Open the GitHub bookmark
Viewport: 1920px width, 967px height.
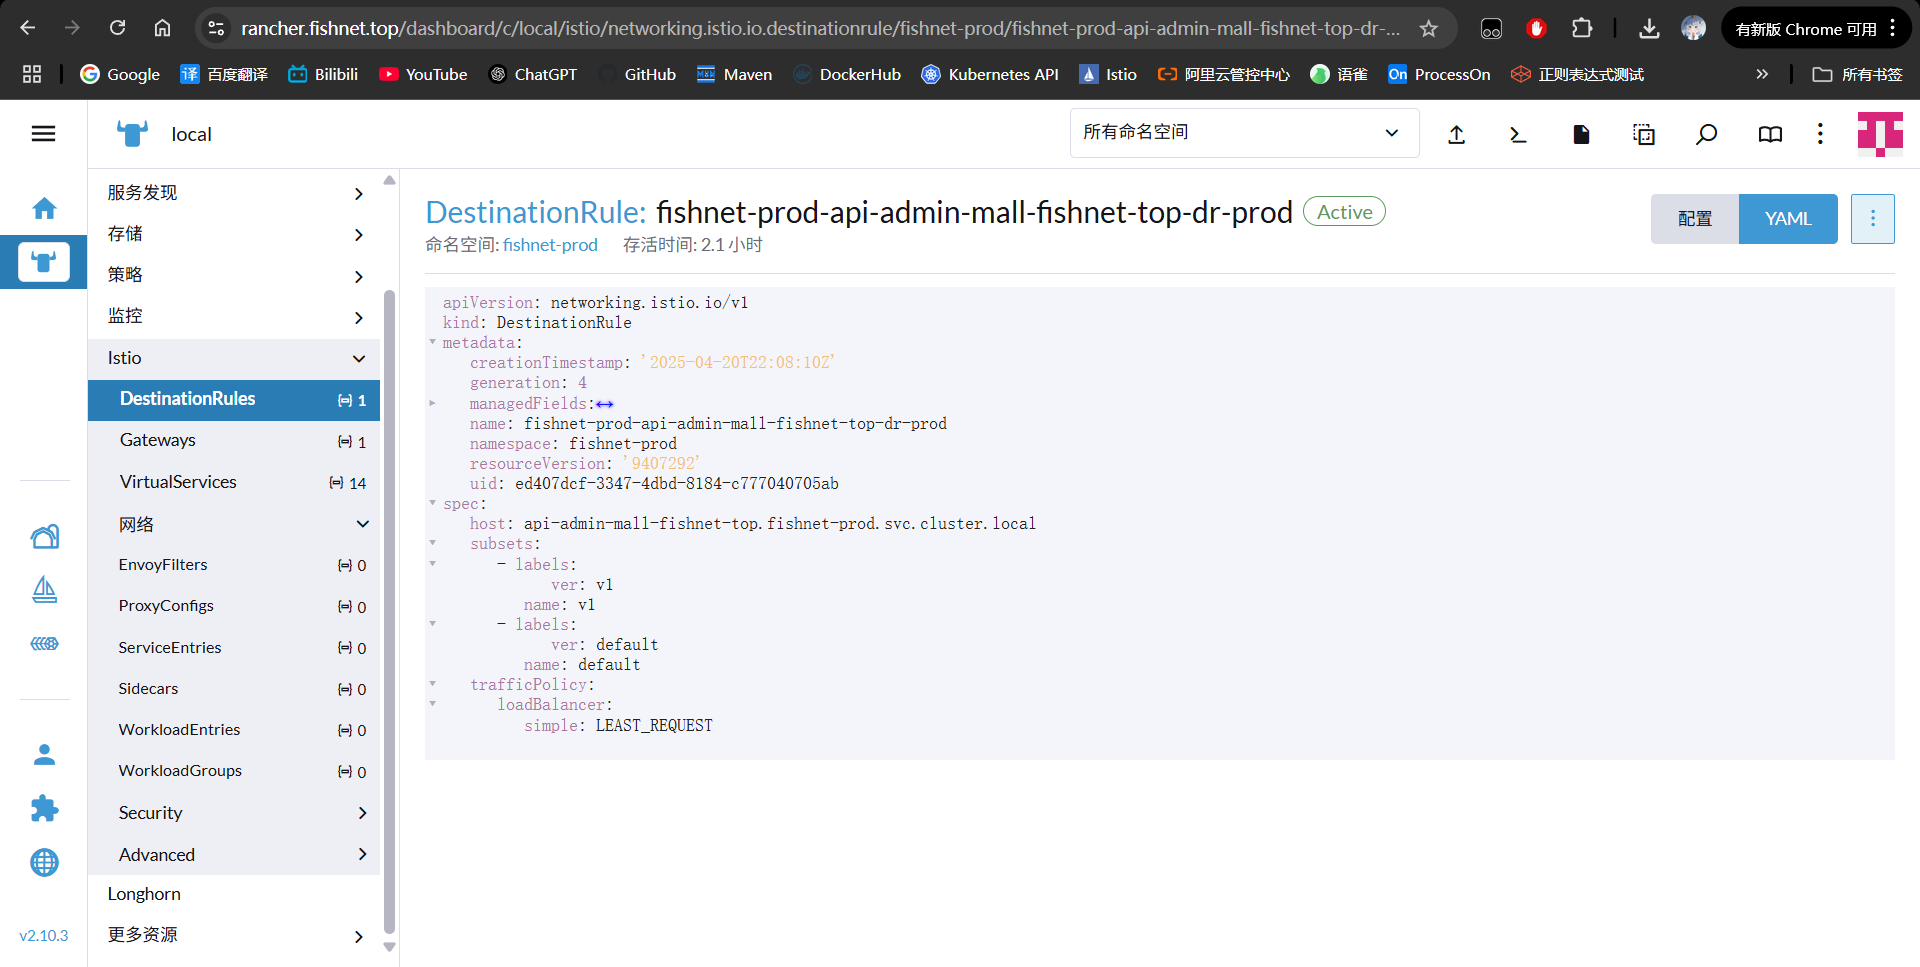637,74
